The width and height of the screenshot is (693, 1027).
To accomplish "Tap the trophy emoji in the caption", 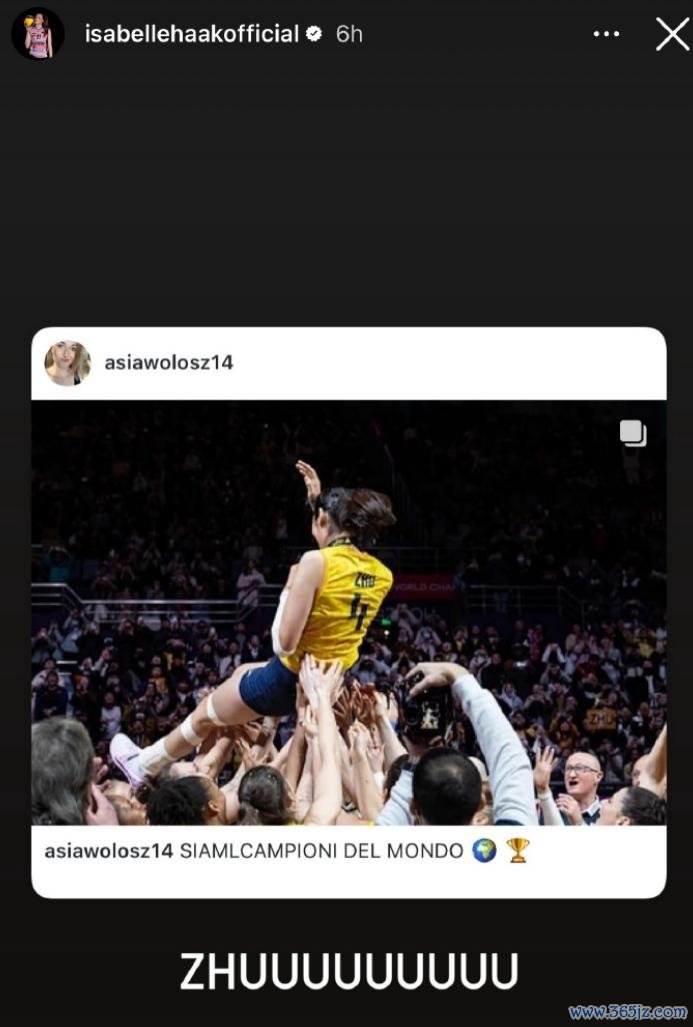I will click(x=517, y=850).
